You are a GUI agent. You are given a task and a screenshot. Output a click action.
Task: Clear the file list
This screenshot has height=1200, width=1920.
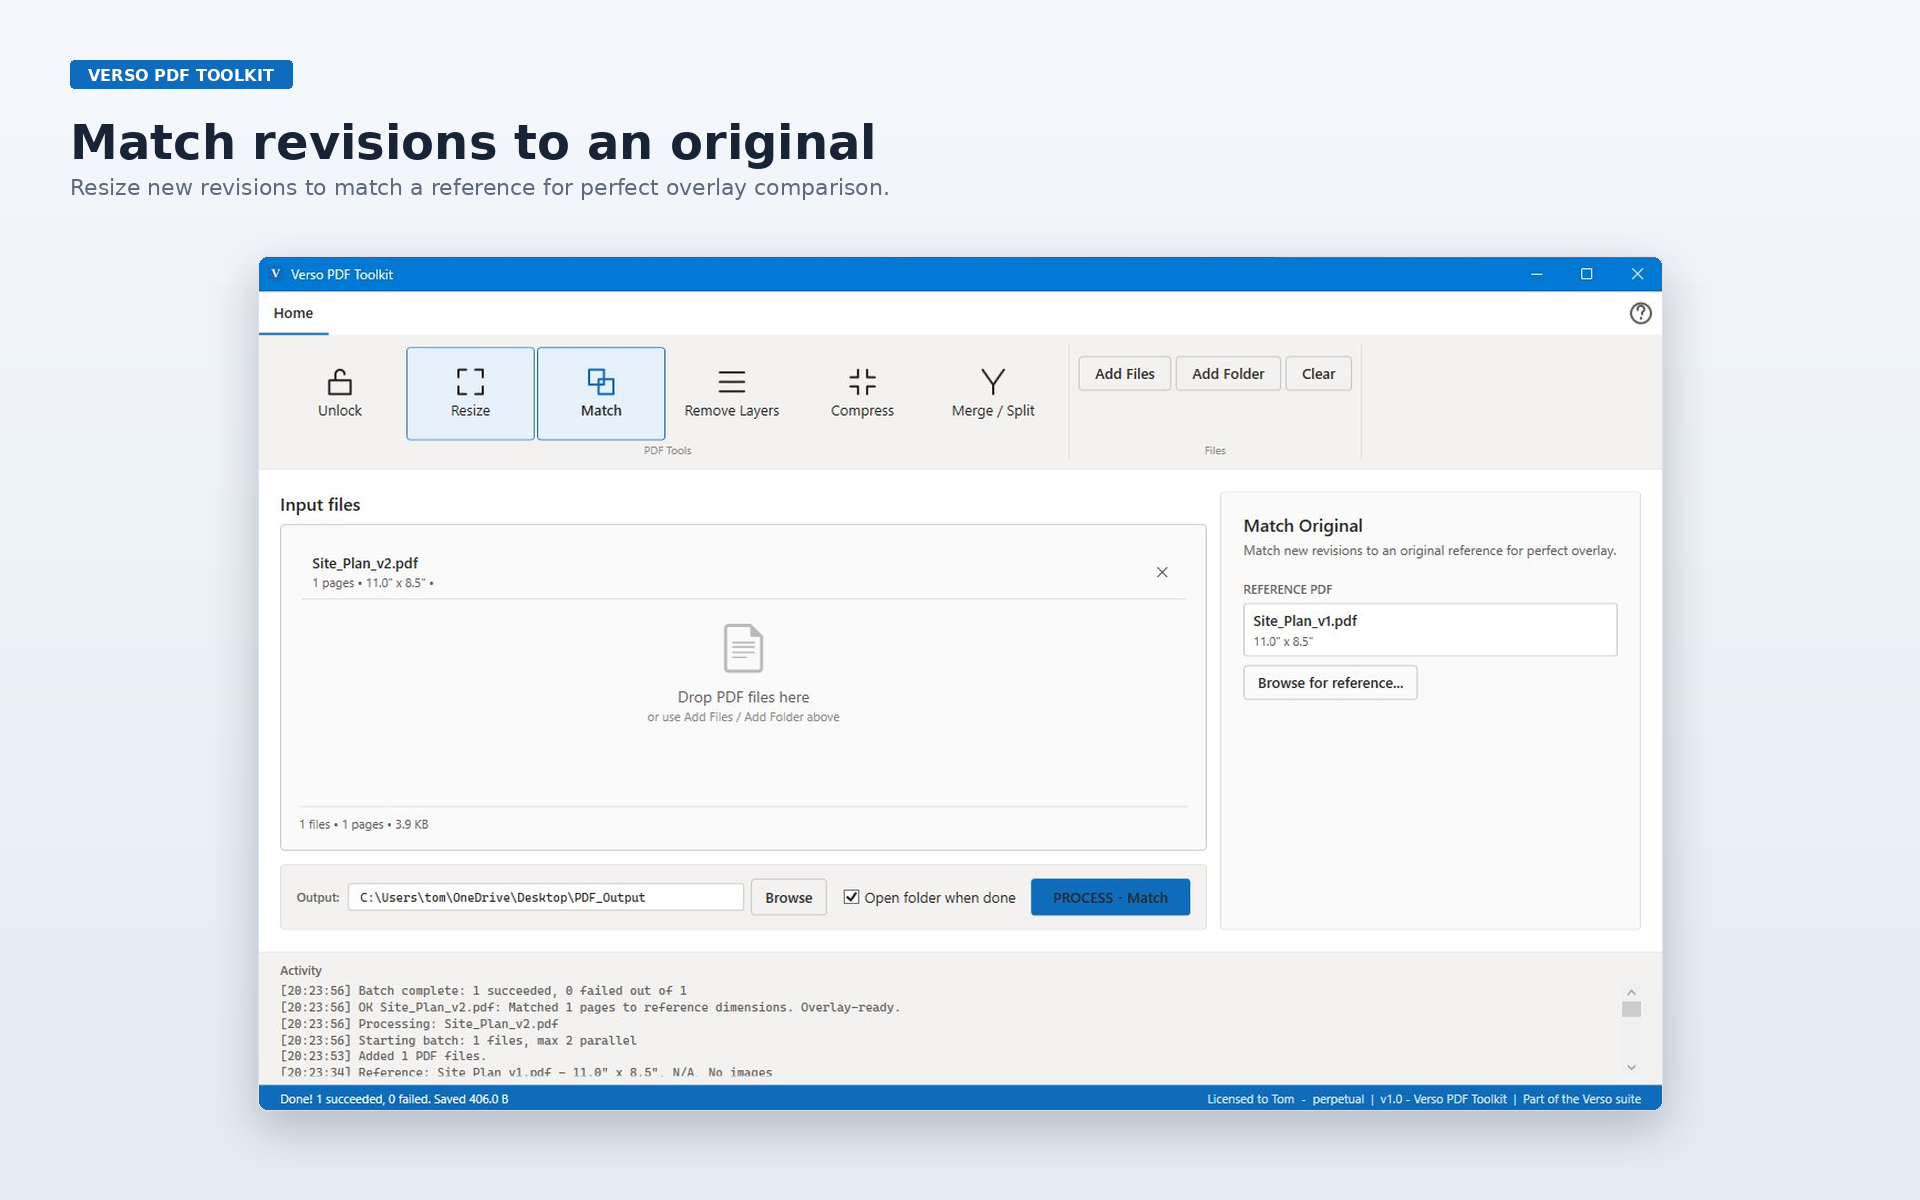(1318, 373)
